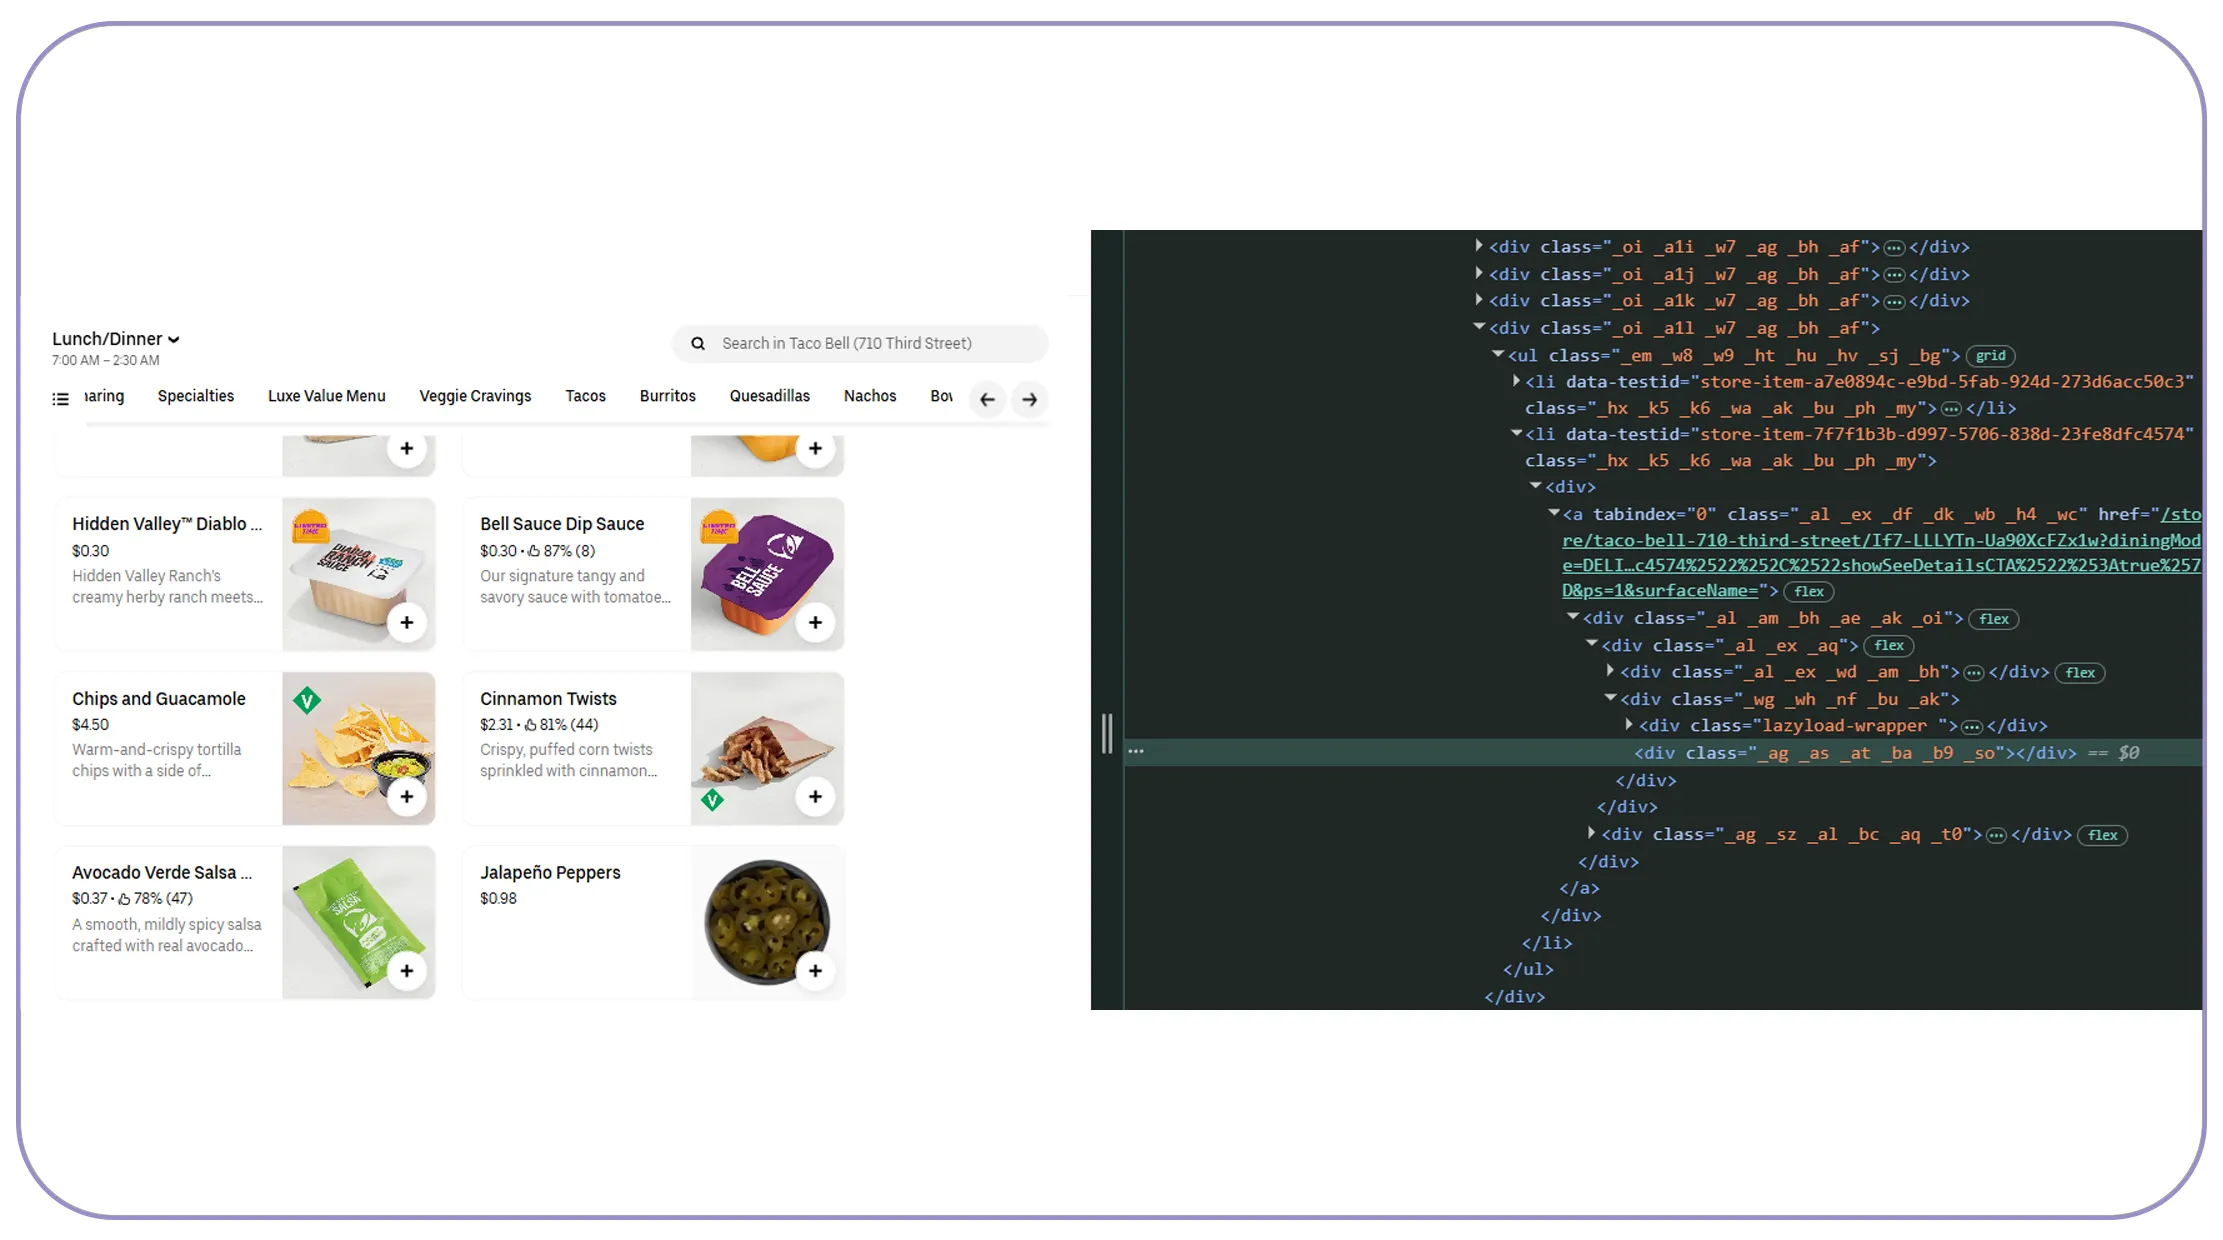2223x1240 pixels.
Task: Click the Cinnamon Twists item title
Action: 548,699
